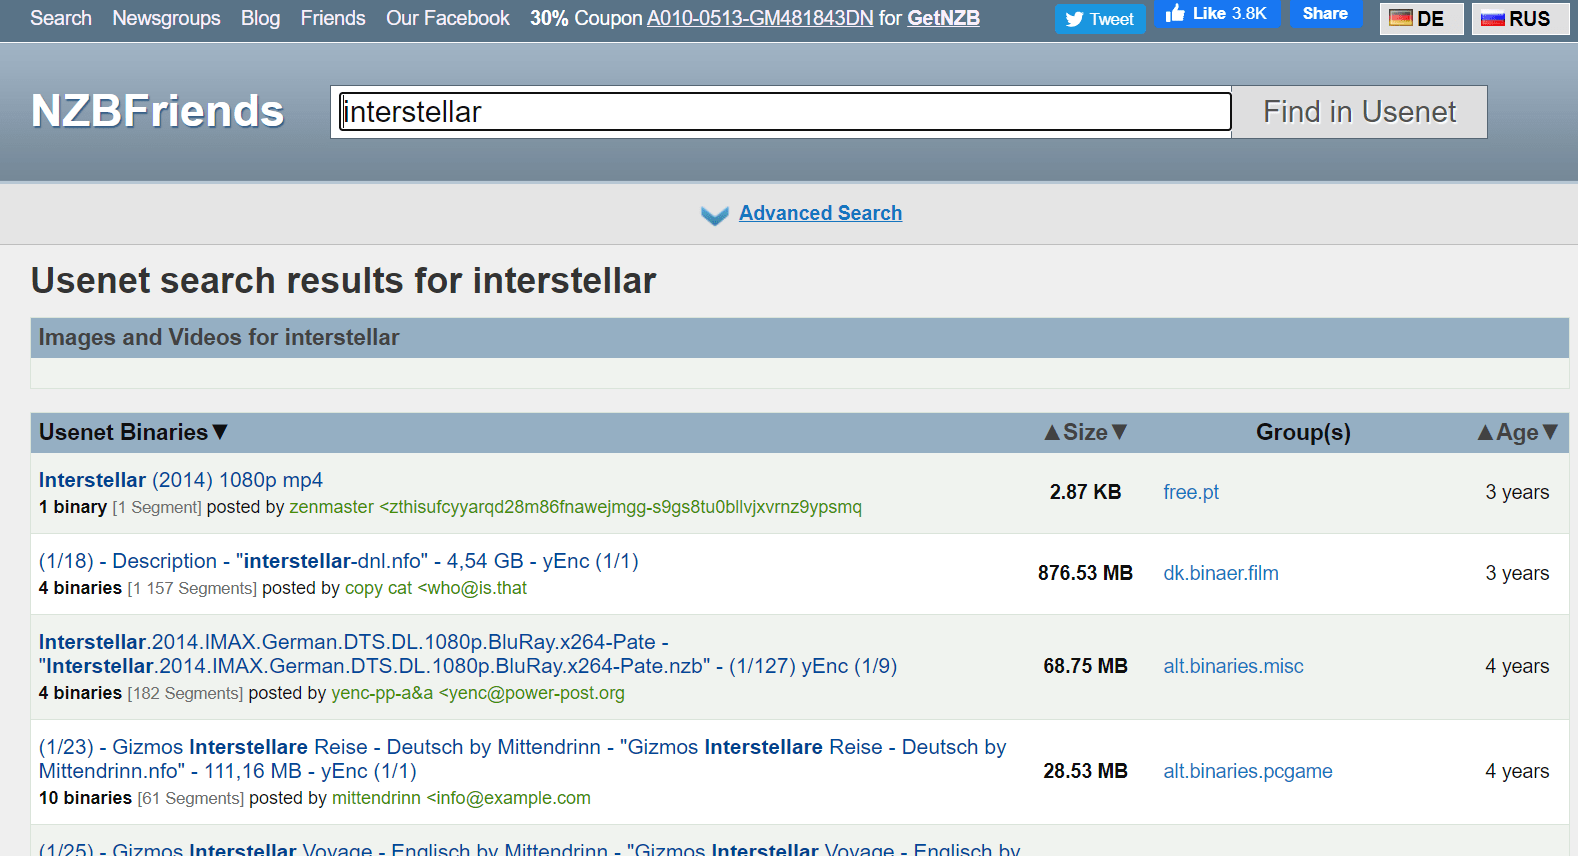Open the Interstellar (2014) 1080p mp4 result
Image resolution: width=1578 pixels, height=856 pixels.
pos(180,480)
